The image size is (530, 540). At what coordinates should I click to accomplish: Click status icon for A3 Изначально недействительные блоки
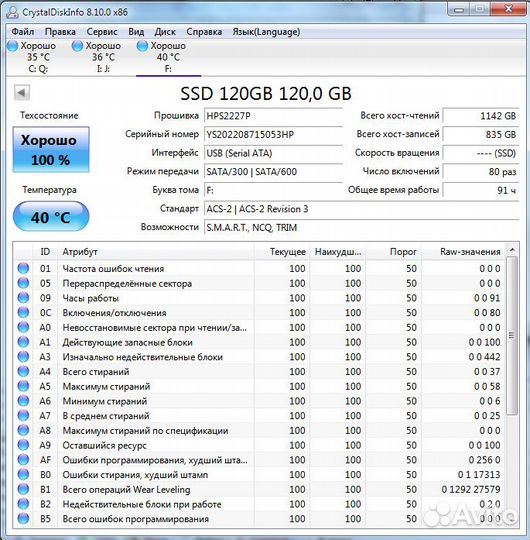pyautogui.click(x=23, y=357)
